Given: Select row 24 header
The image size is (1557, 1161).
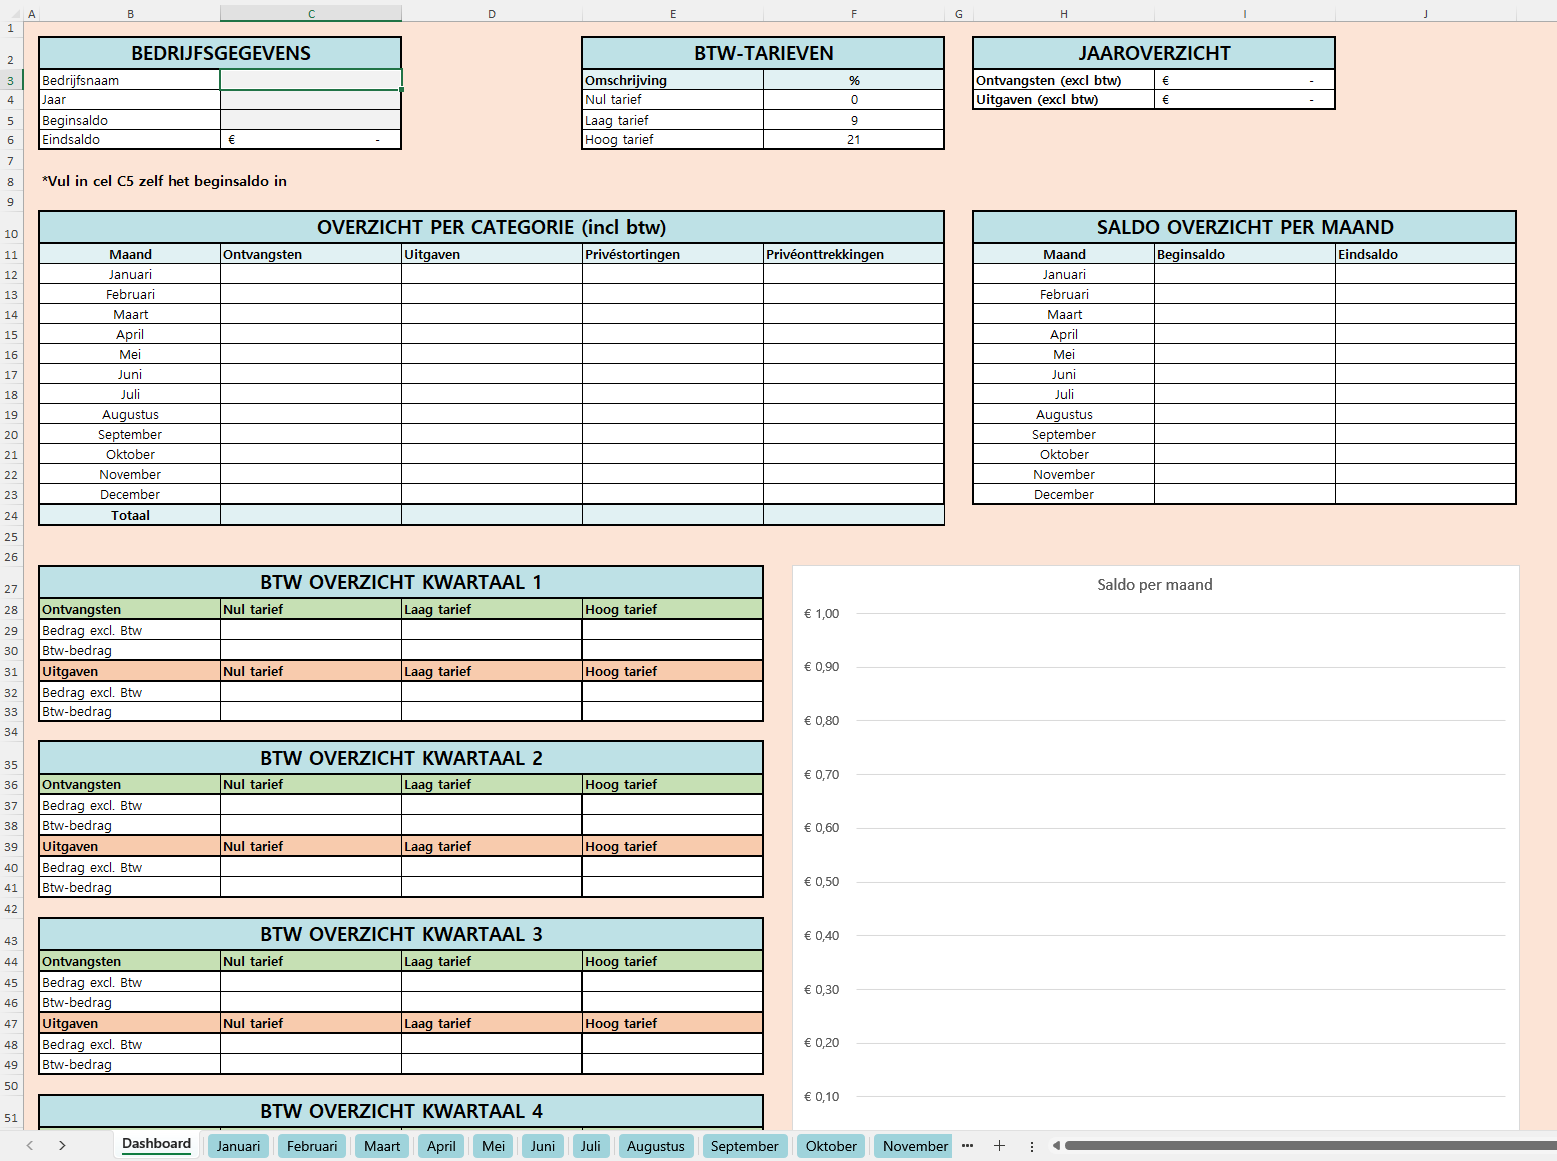Looking at the screenshot, I should [x=11, y=516].
